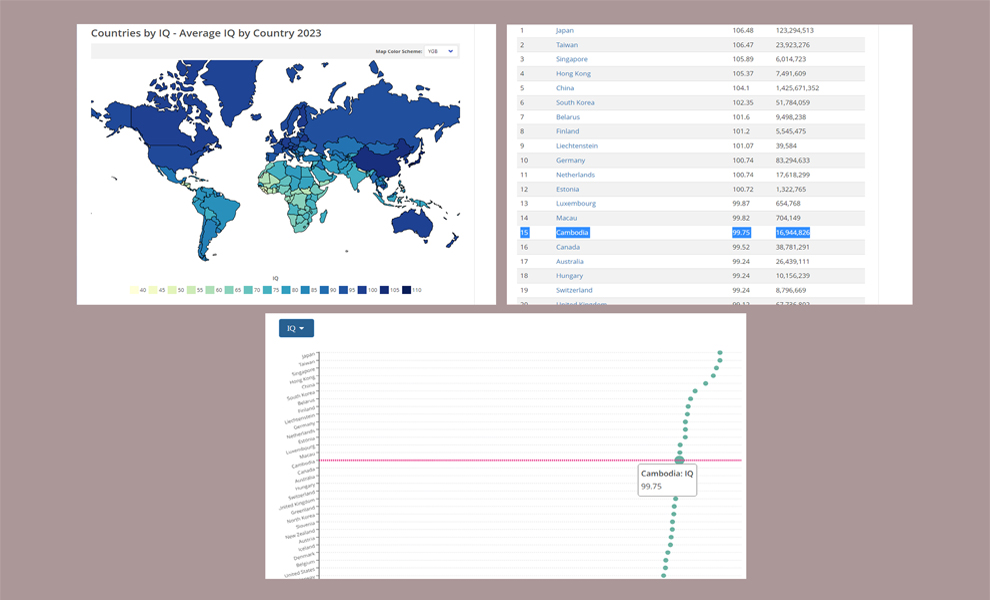Open the Japan link in the table
990x600 pixels.
[x=565, y=30]
